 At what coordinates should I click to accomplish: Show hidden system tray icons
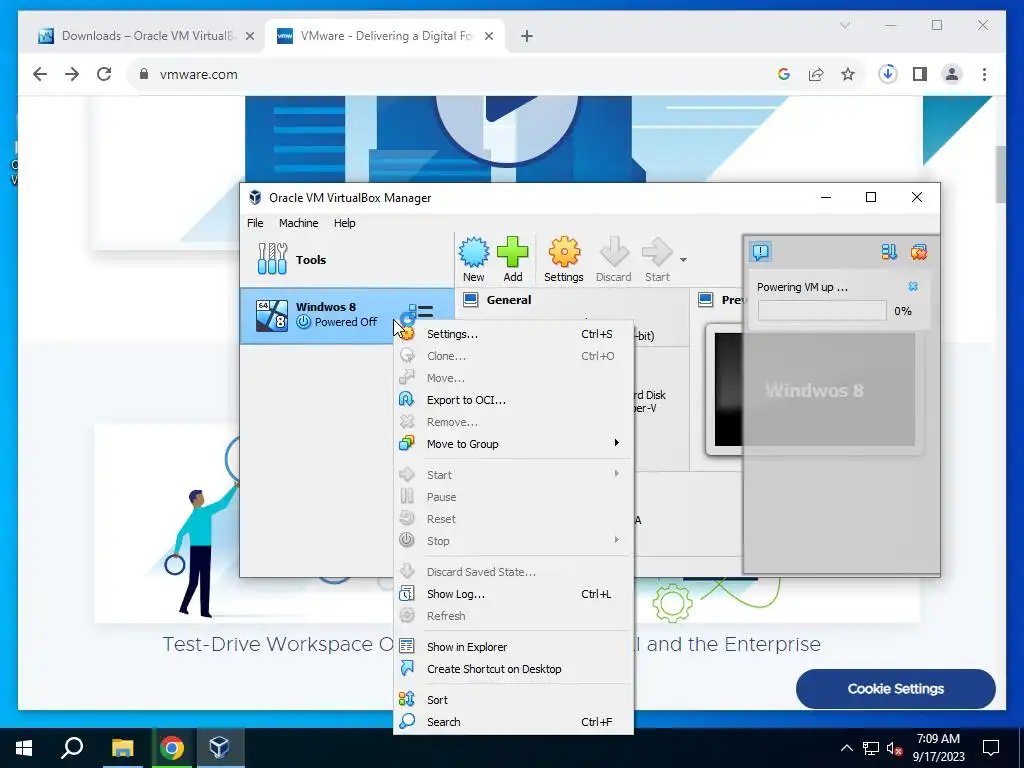pyautogui.click(x=846, y=748)
